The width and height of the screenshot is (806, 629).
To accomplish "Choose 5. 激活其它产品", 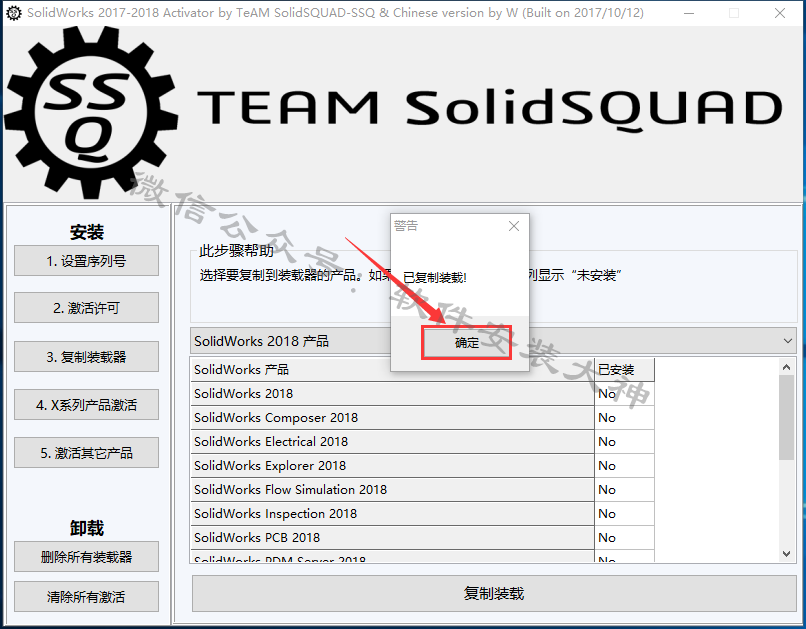I will [x=86, y=453].
